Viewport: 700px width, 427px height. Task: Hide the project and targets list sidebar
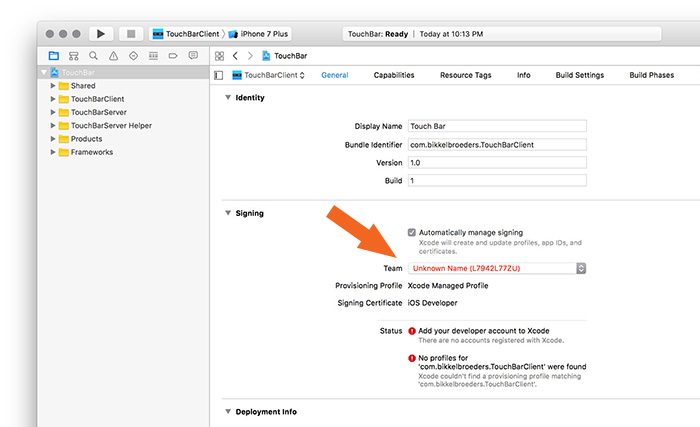click(x=219, y=75)
